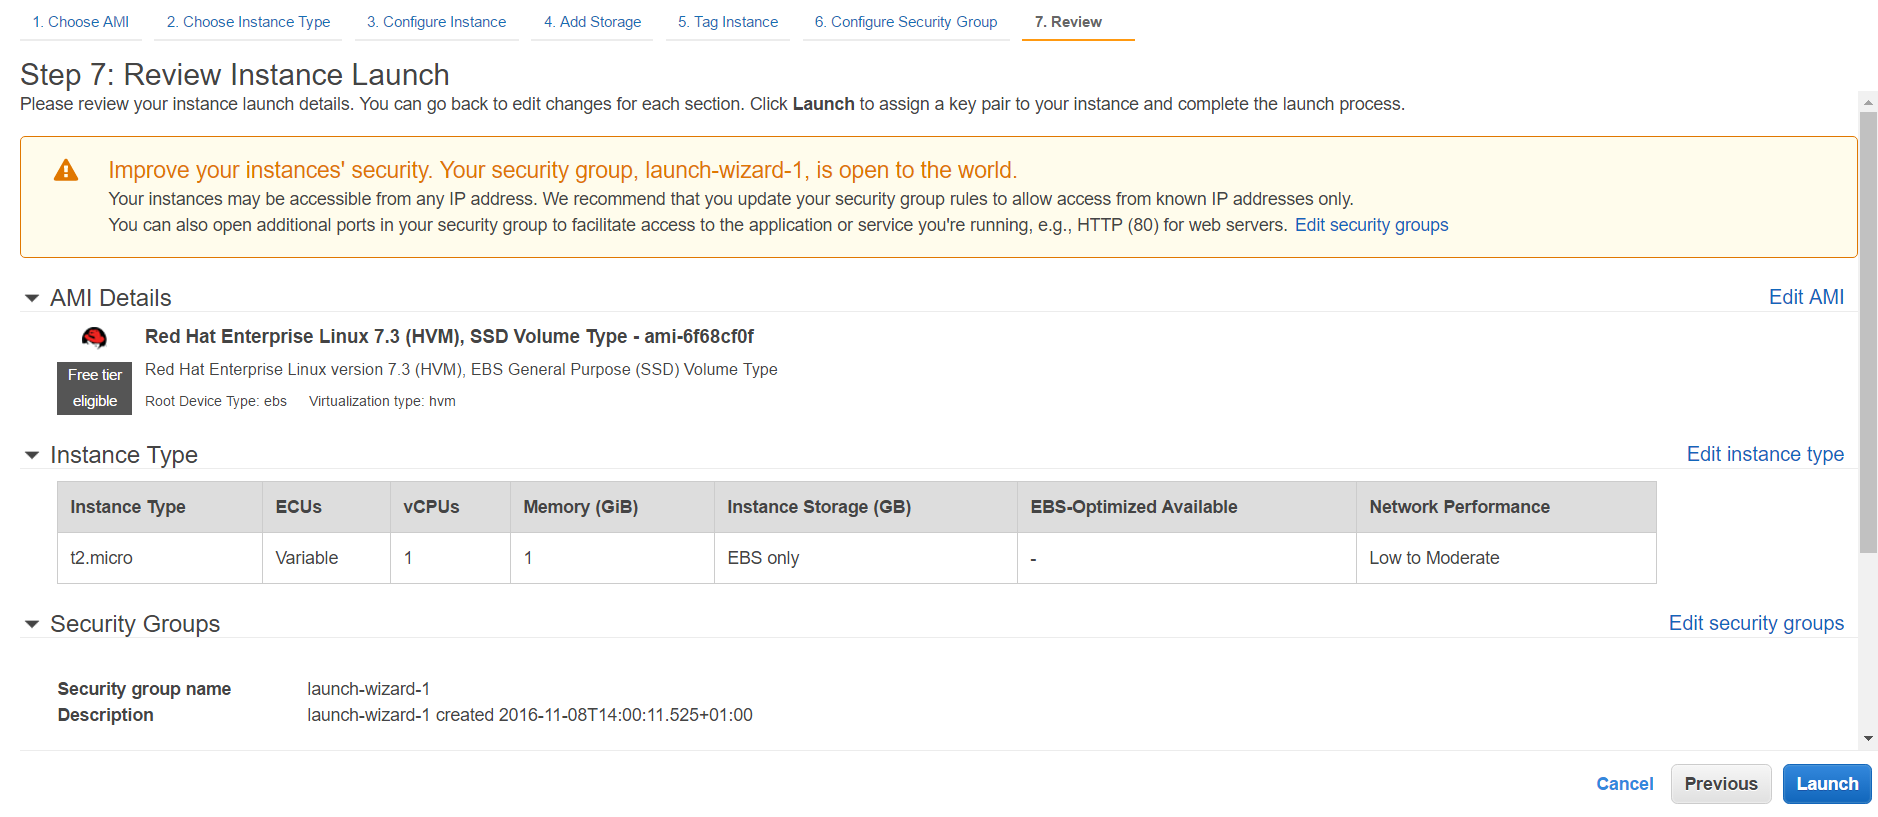
Task: Open the 5. Tag Instance step
Action: (728, 22)
